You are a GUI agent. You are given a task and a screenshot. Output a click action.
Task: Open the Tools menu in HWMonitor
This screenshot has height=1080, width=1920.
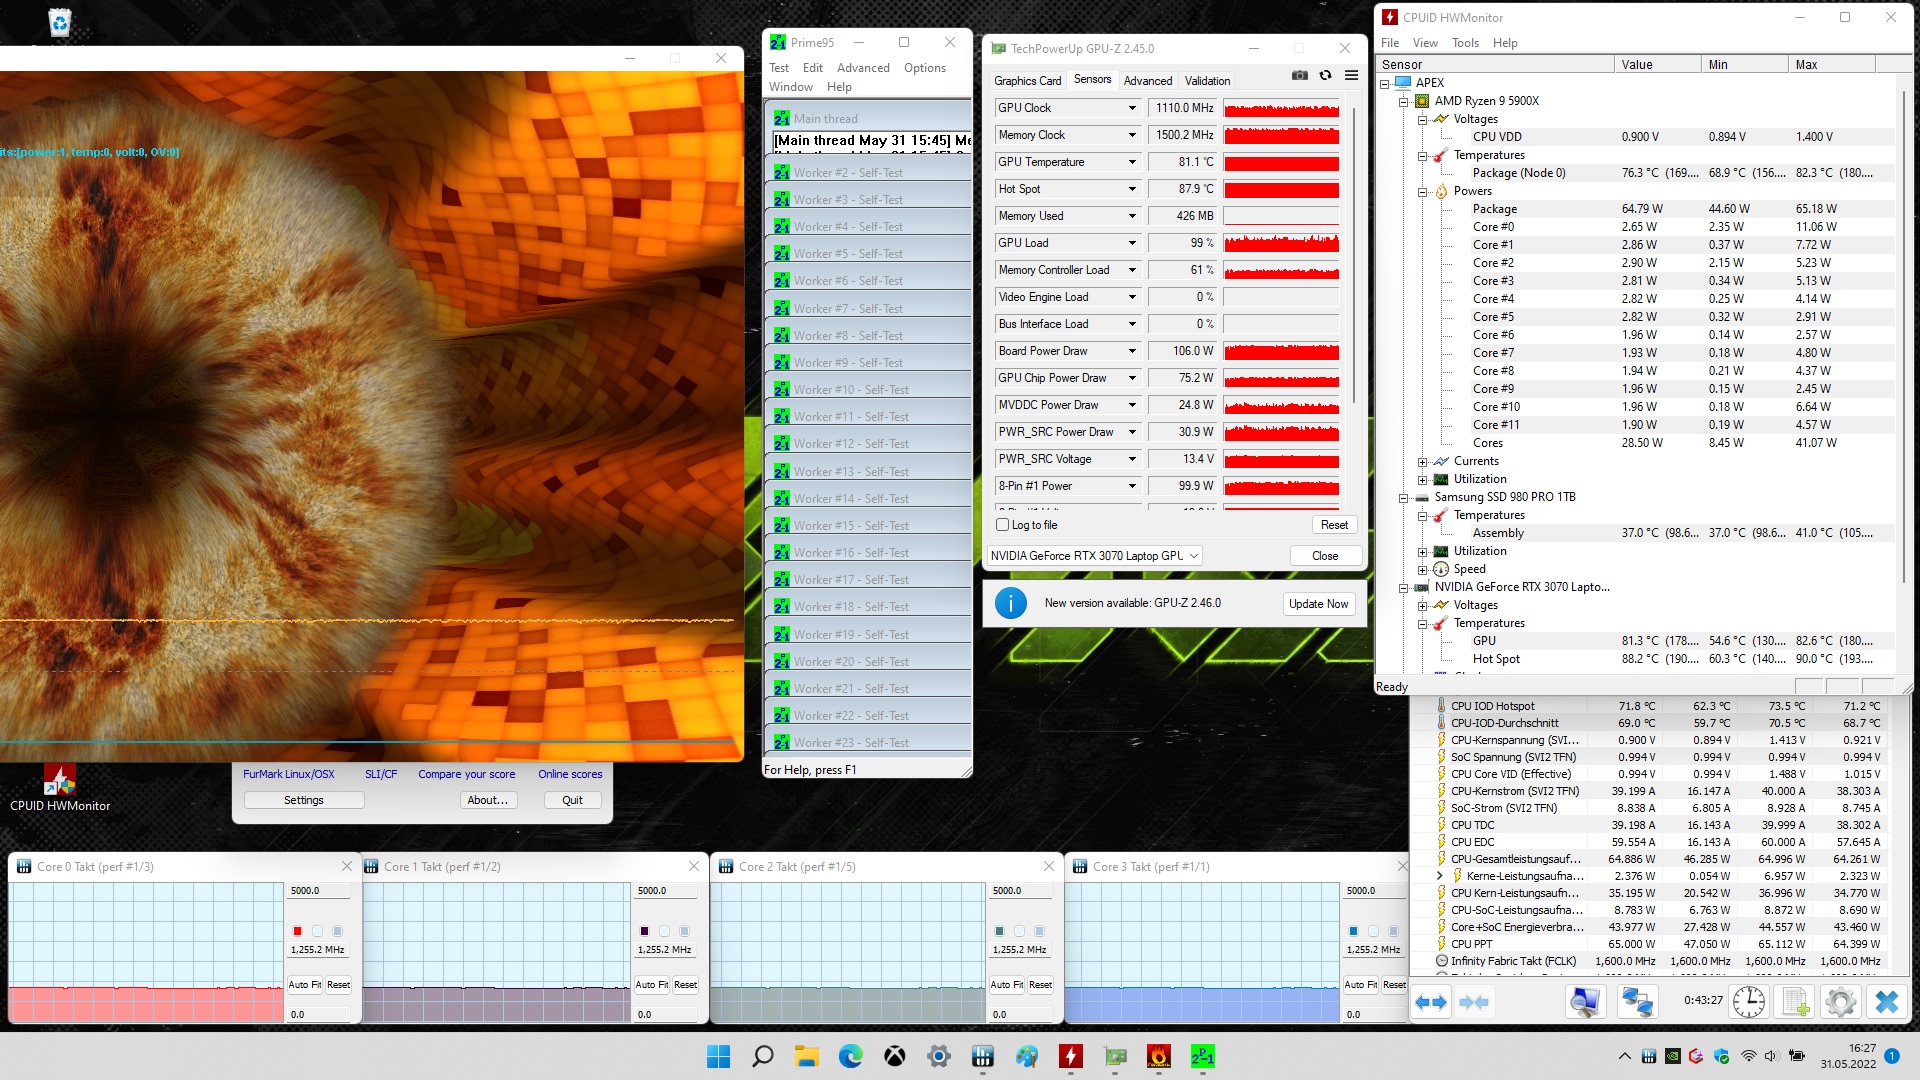[1465, 43]
